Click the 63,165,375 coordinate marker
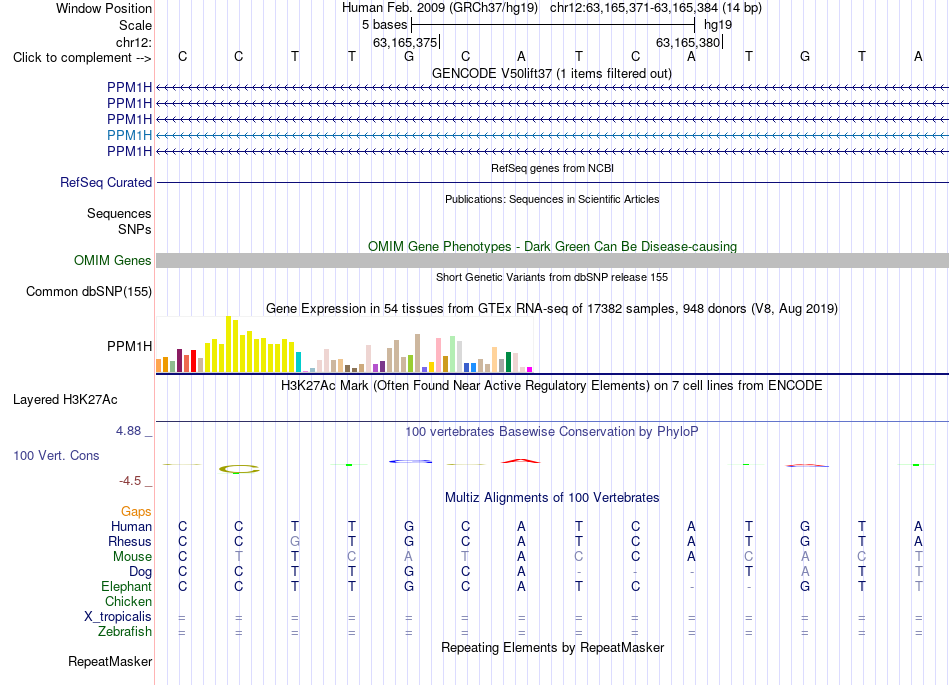 pos(405,42)
